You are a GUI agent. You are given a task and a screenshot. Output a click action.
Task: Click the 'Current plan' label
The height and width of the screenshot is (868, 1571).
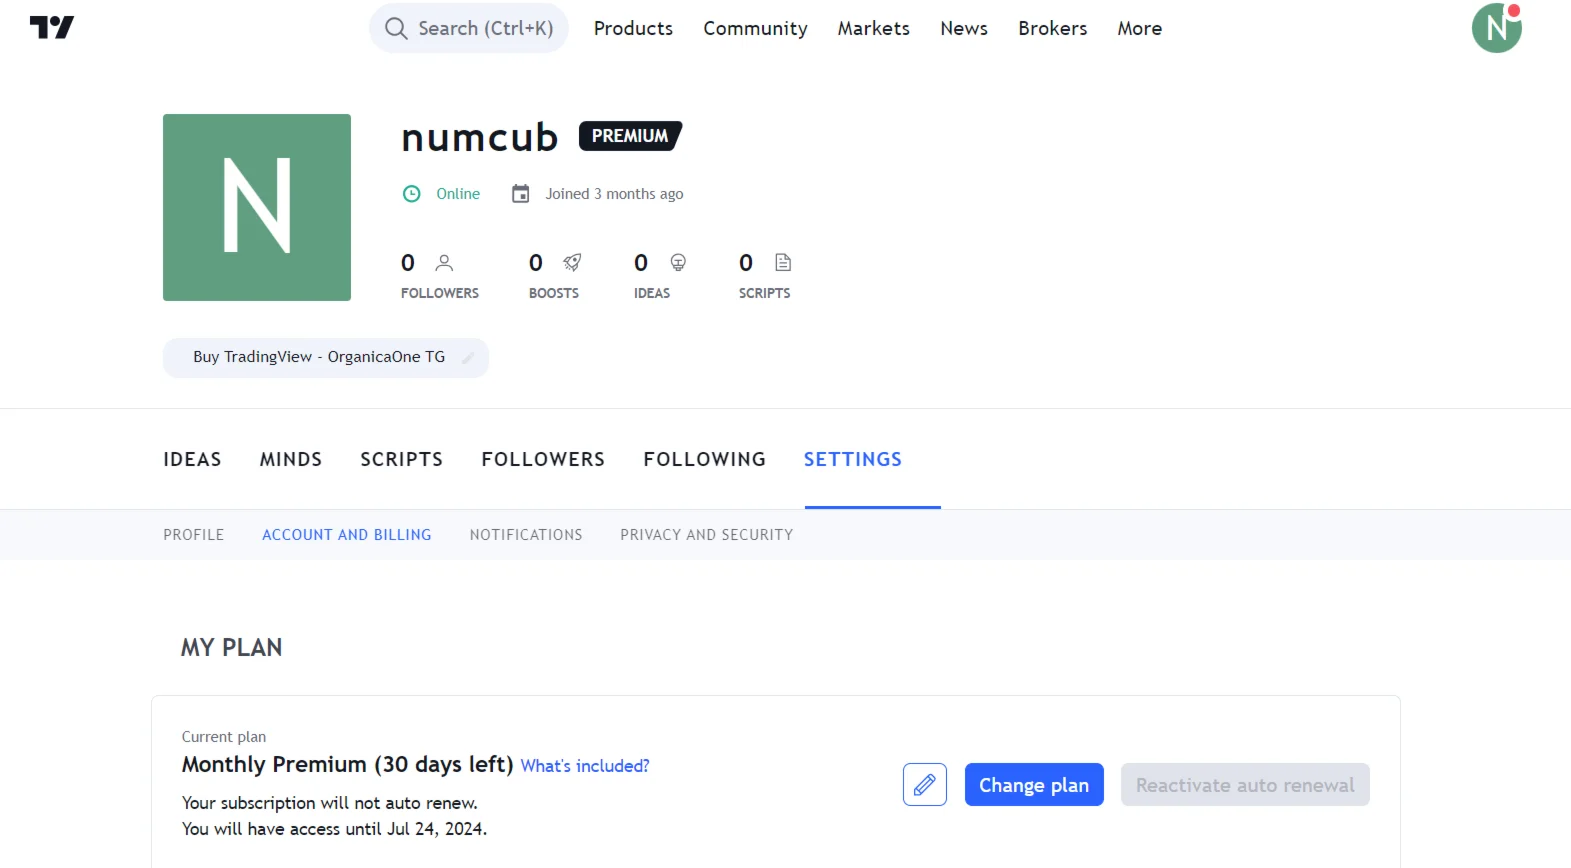coord(224,737)
